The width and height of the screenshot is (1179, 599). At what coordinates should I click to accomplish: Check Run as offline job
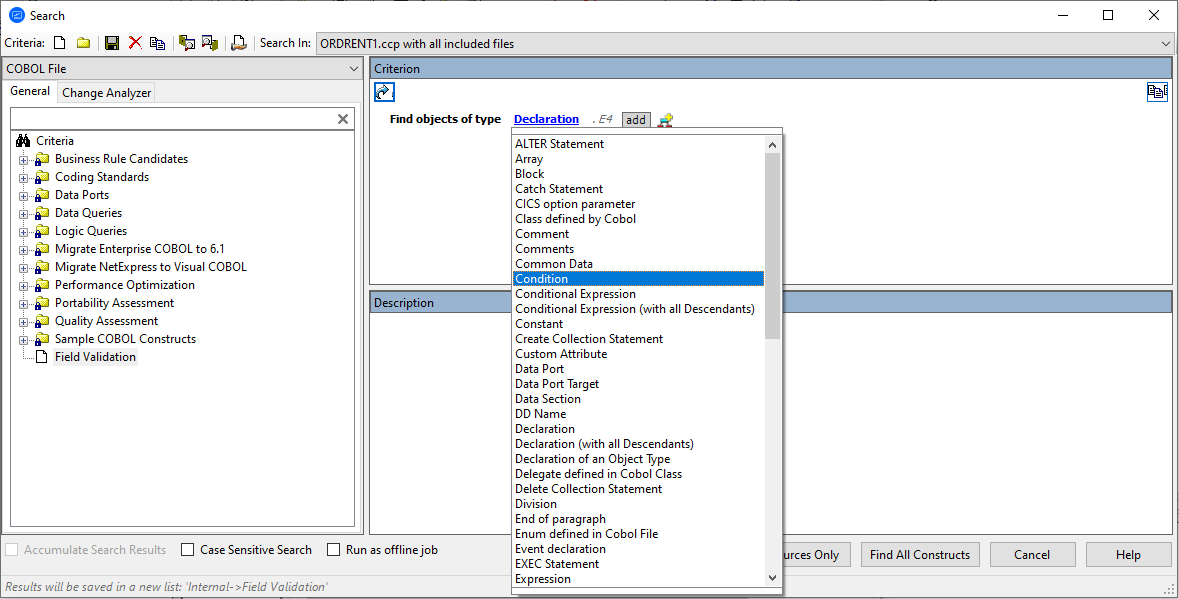click(x=334, y=549)
